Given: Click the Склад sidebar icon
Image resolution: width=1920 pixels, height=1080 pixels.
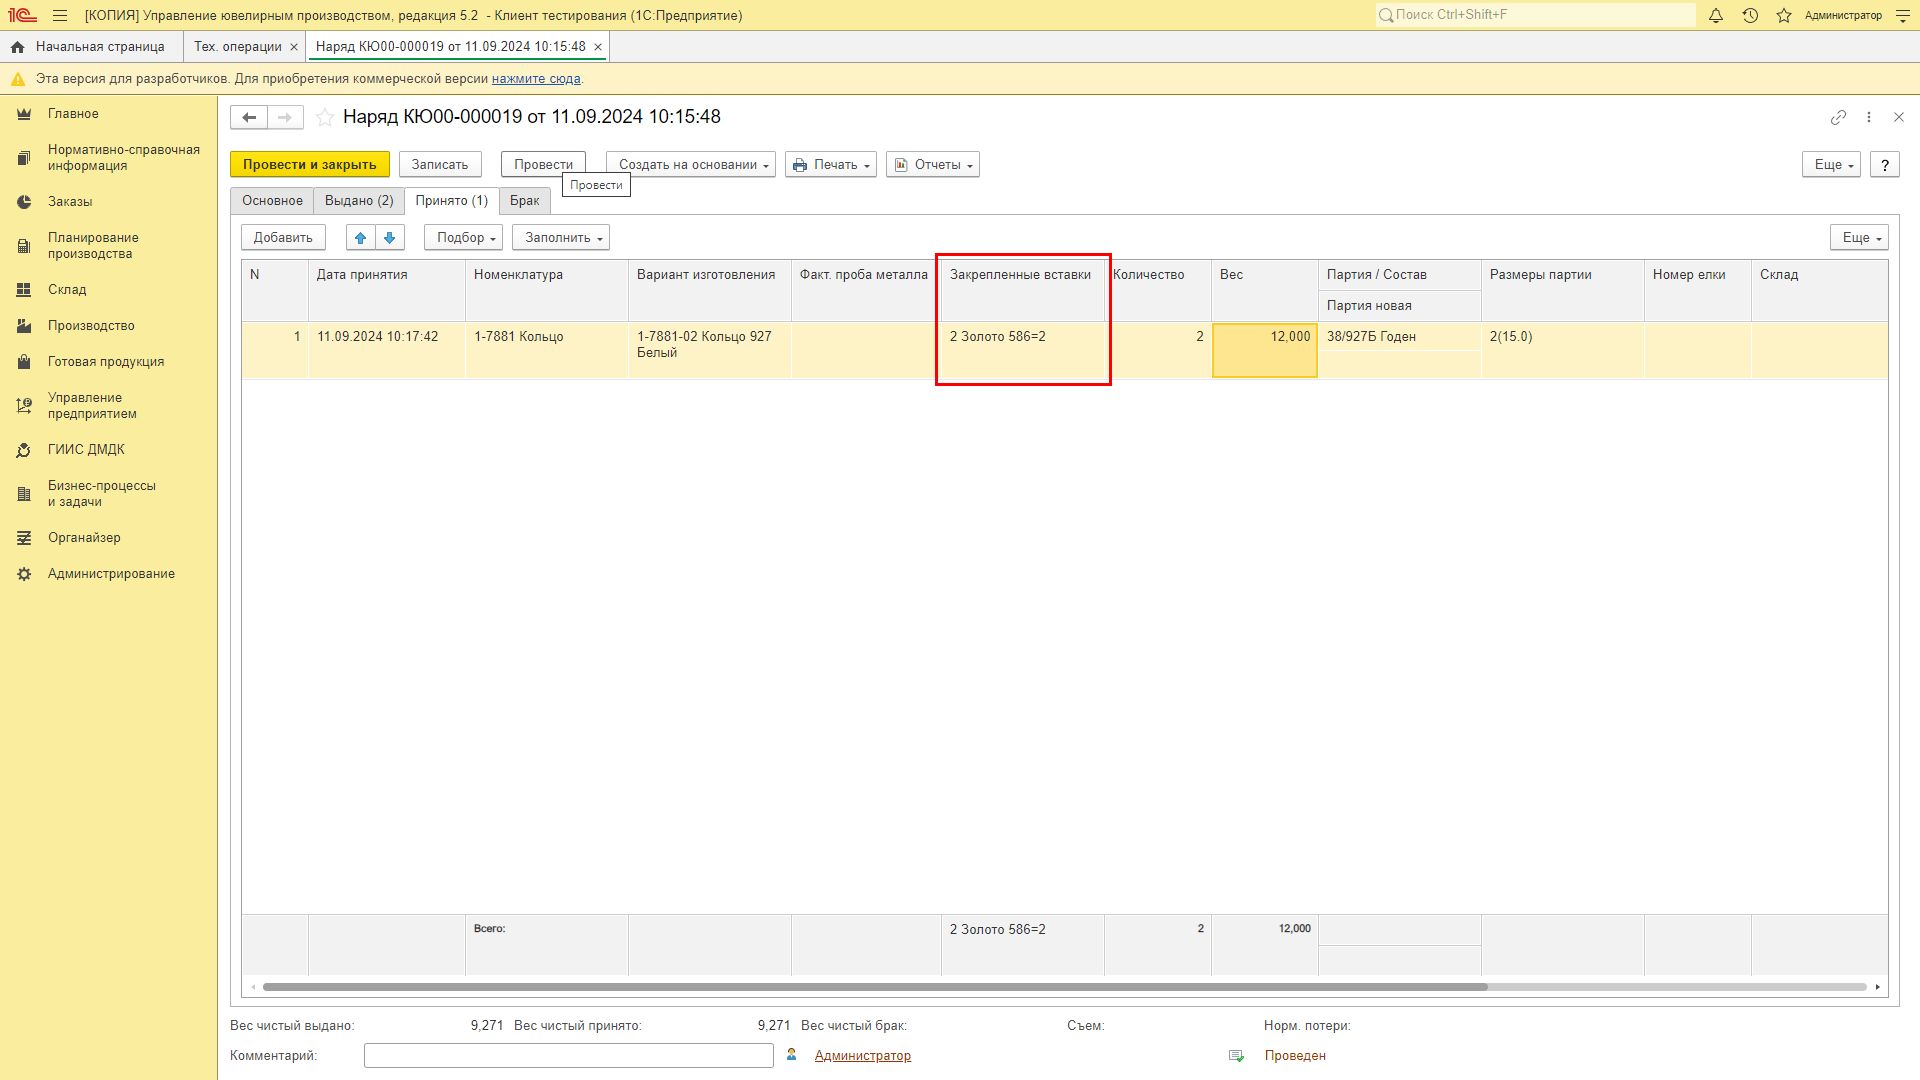Looking at the screenshot, I should pos(24,290).
